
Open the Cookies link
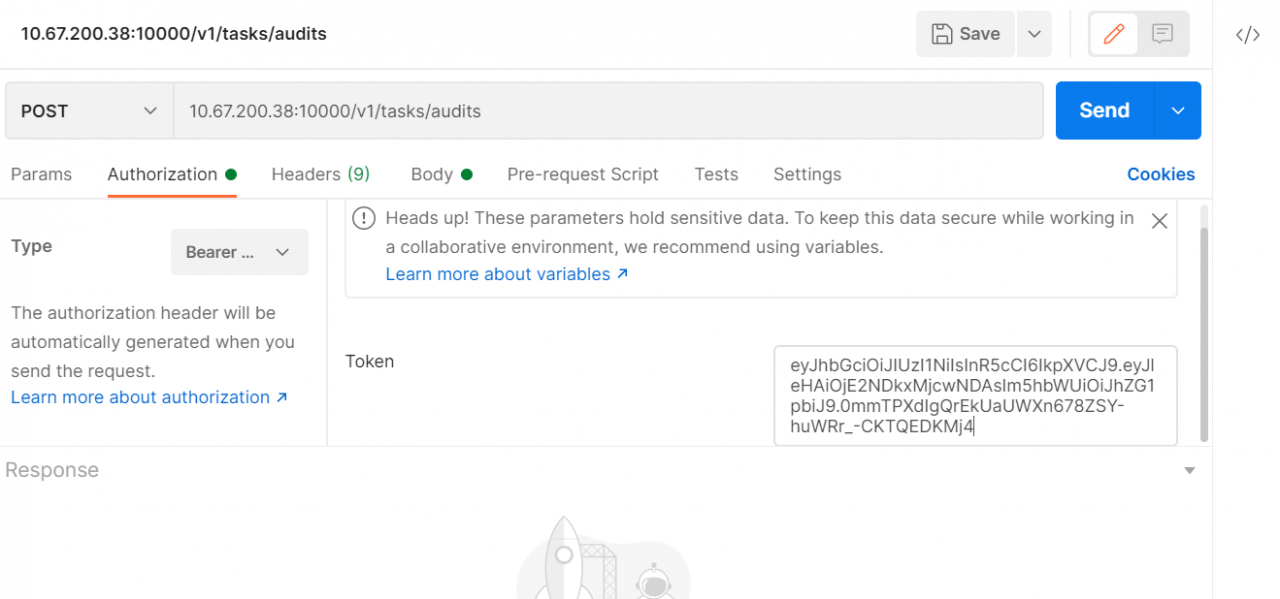1161,174
